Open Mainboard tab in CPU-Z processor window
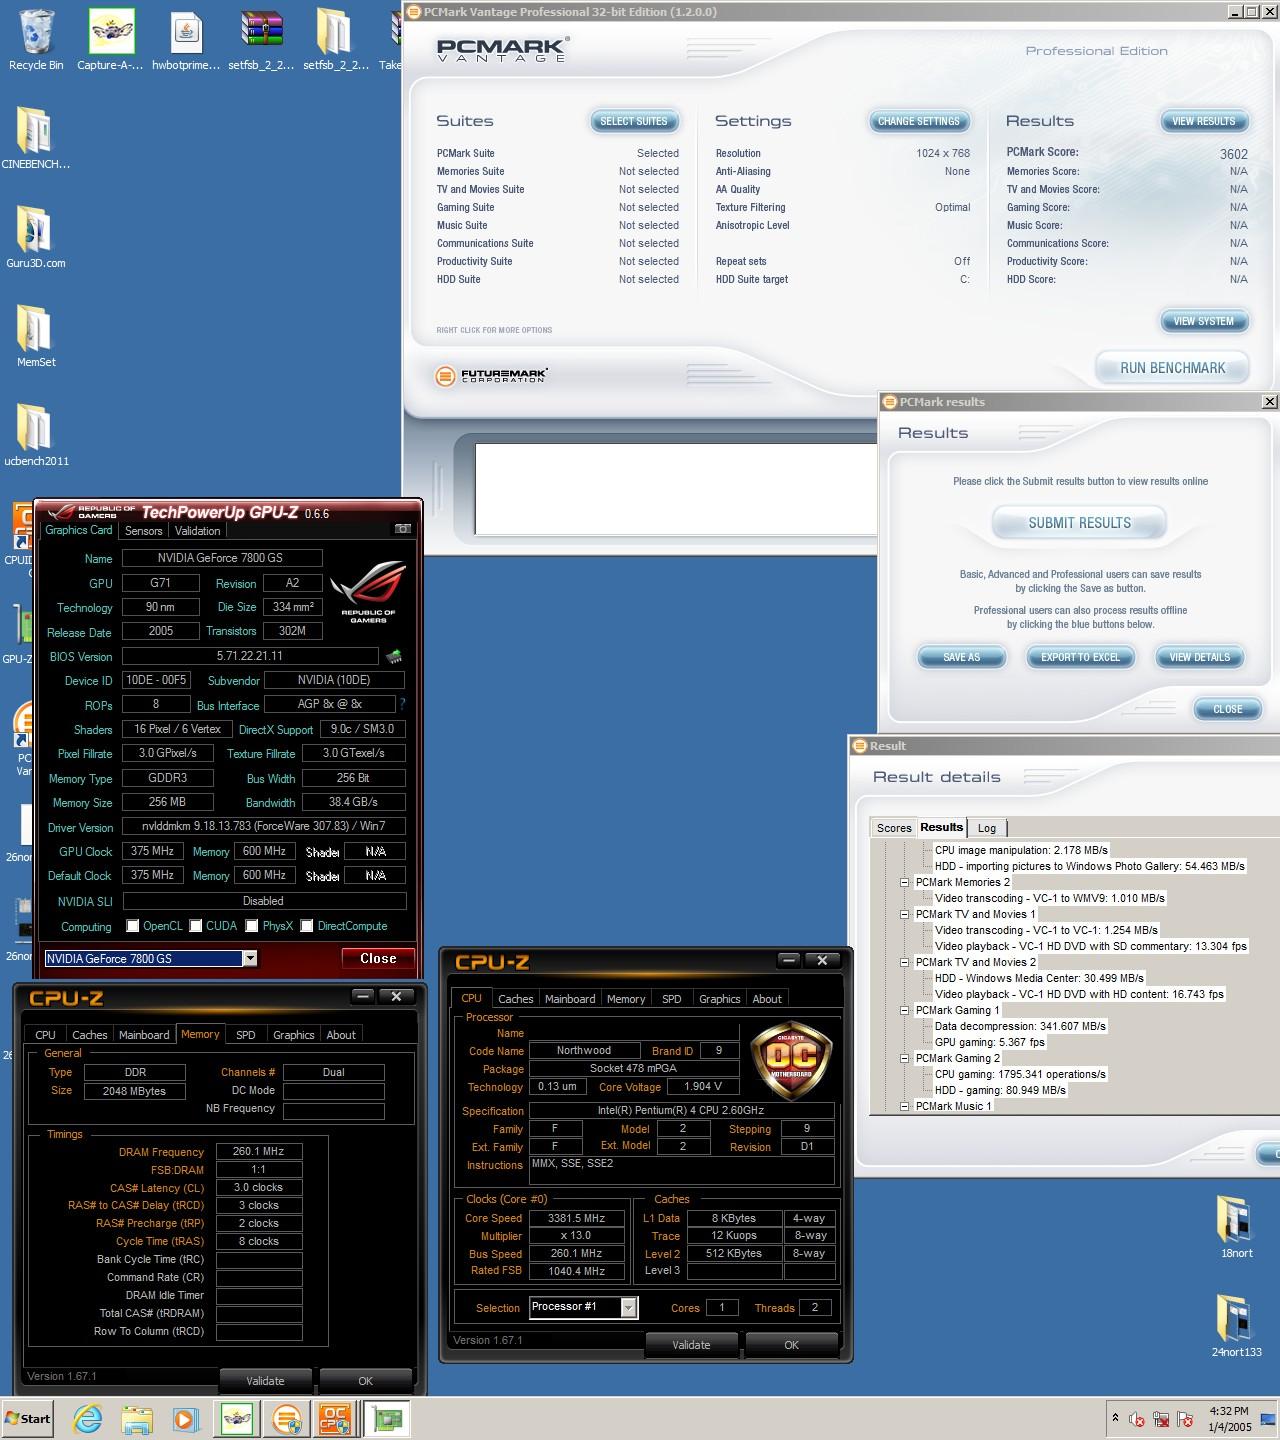This screenshot has width=1280, height=1440. 570,999
